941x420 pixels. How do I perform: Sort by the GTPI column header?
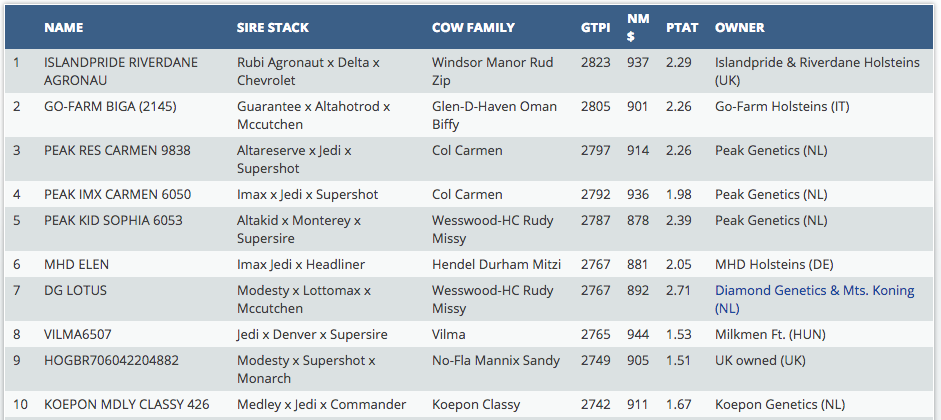[595, 28]
